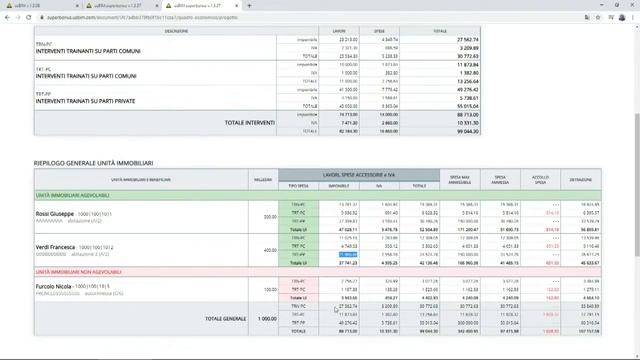This screenshot has width=640, height=360.
Task: Click the lavori value 74 713.00
Action: pyautogui.click(x=349, y=115)
